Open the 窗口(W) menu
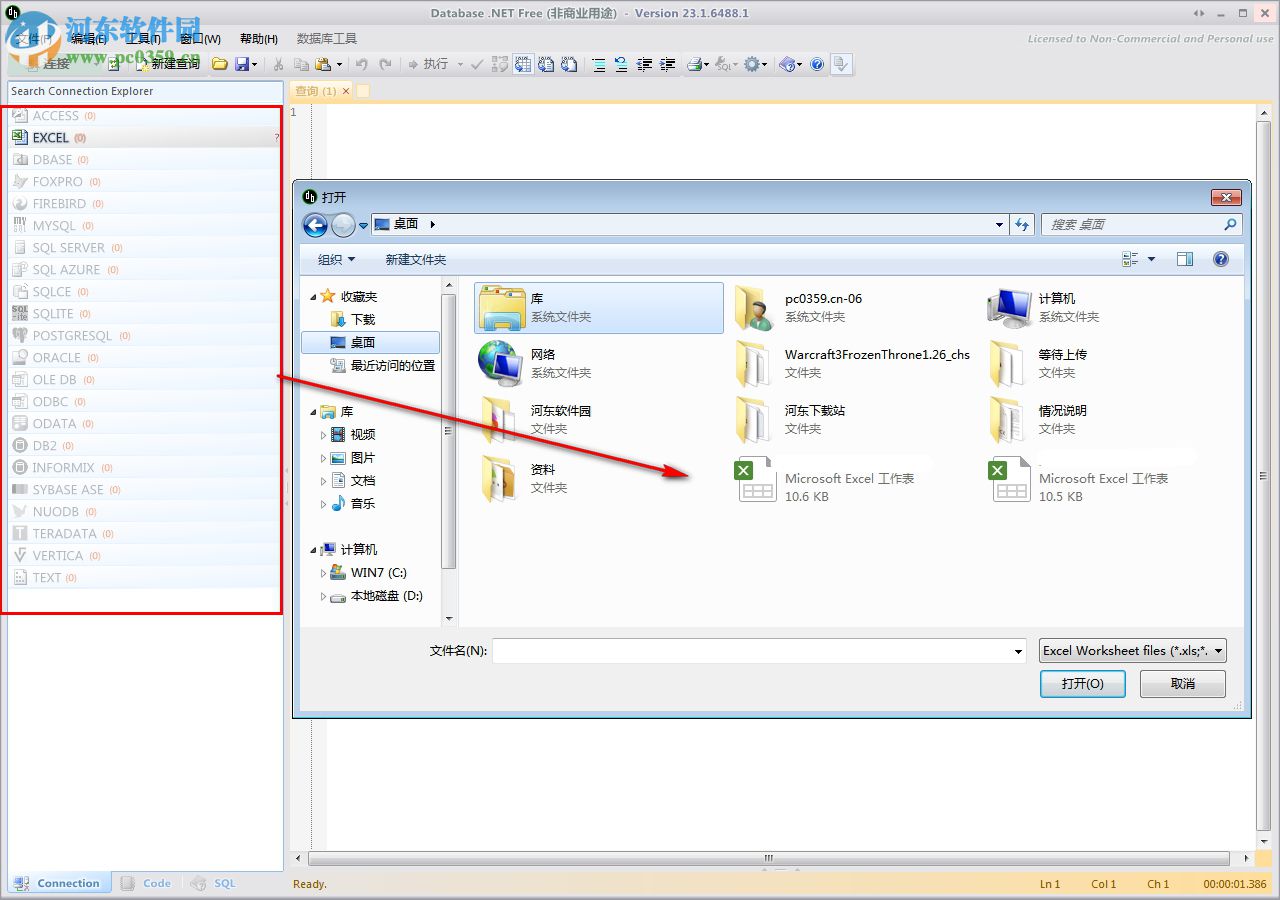 [x=200, y=38]
